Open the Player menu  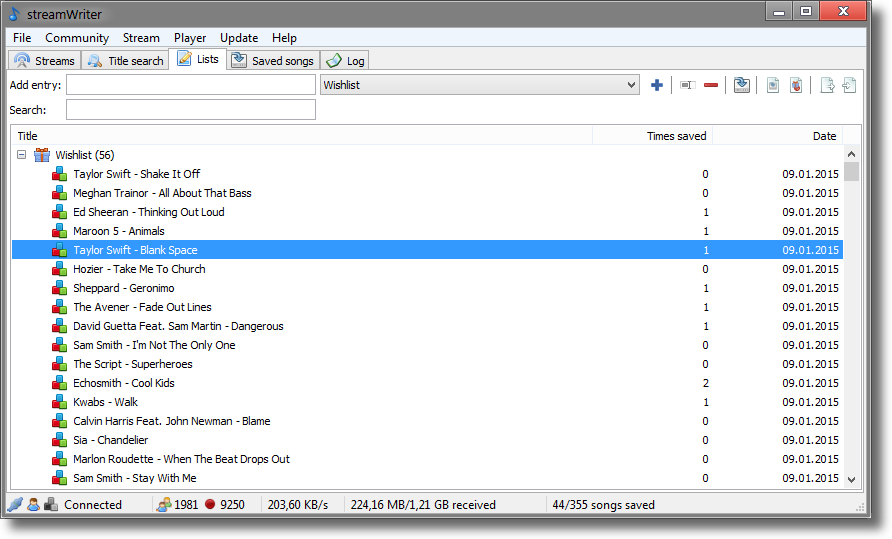coord(190,38)
